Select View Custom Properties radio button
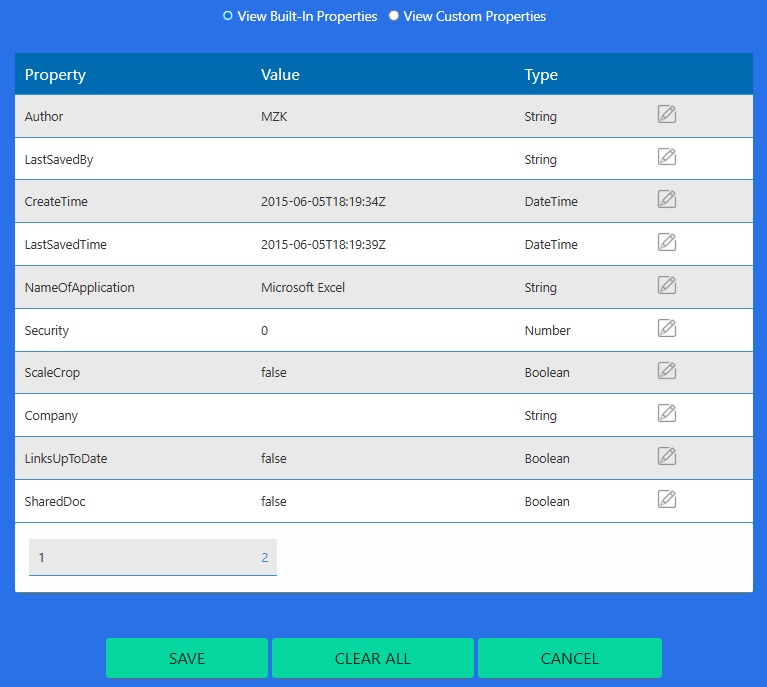This screenshot has height=687, width=767. [x=394, y=16]
